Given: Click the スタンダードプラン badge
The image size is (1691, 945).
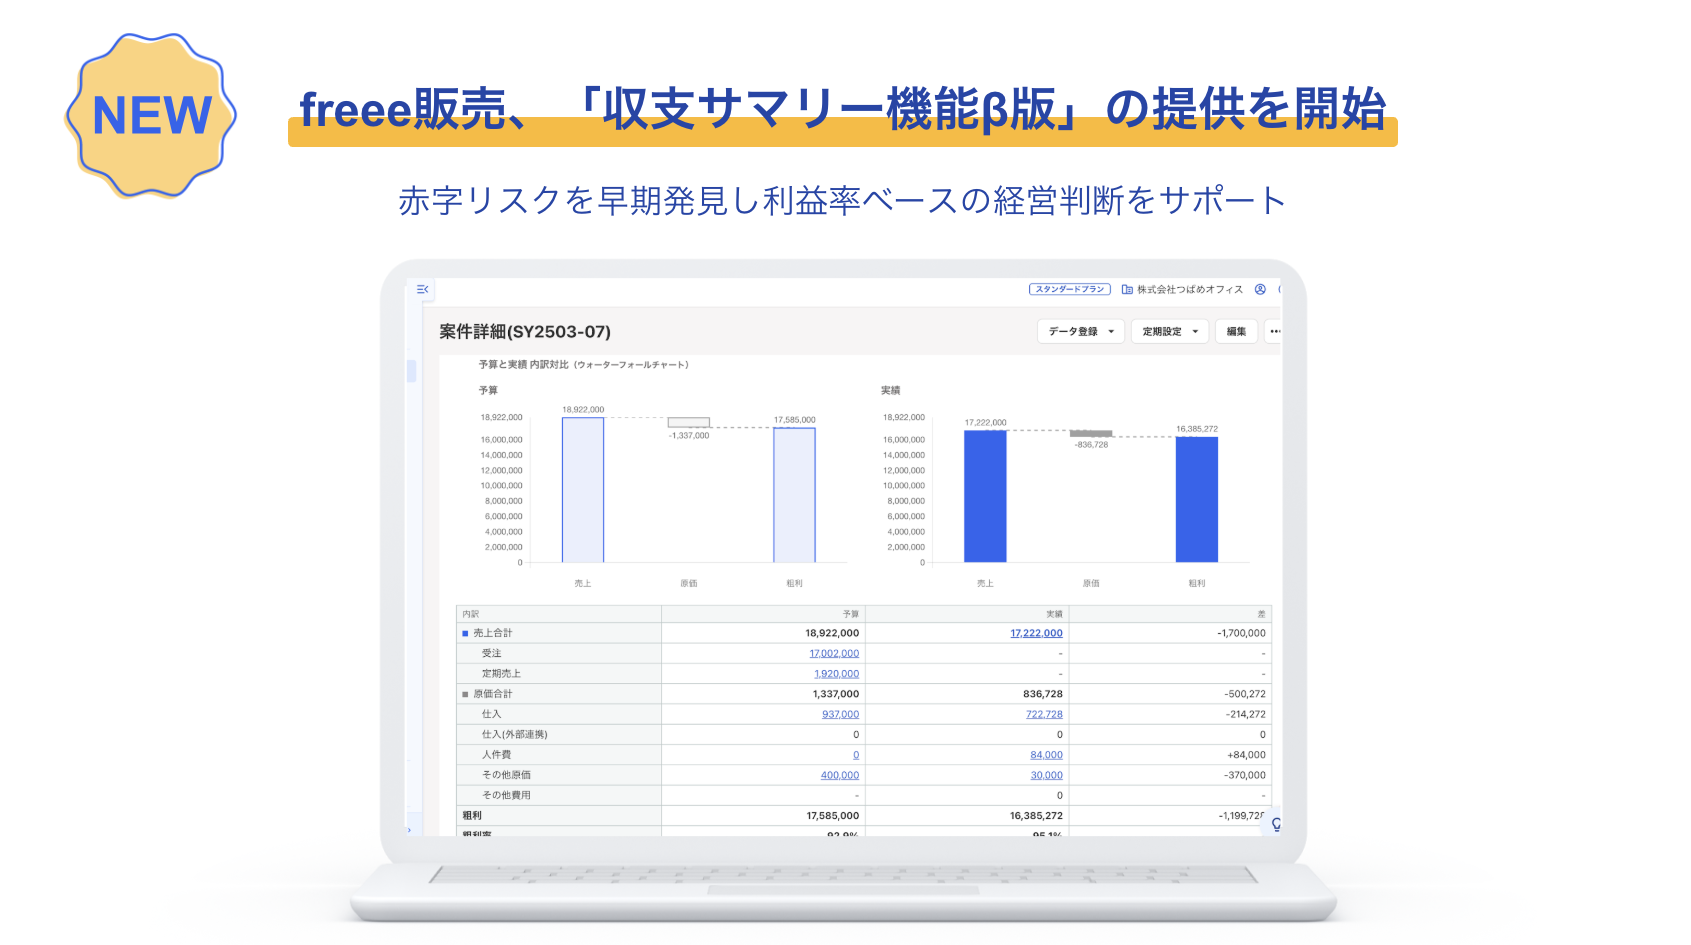Looking at the screenshot, I should (x=1069, y=289).
